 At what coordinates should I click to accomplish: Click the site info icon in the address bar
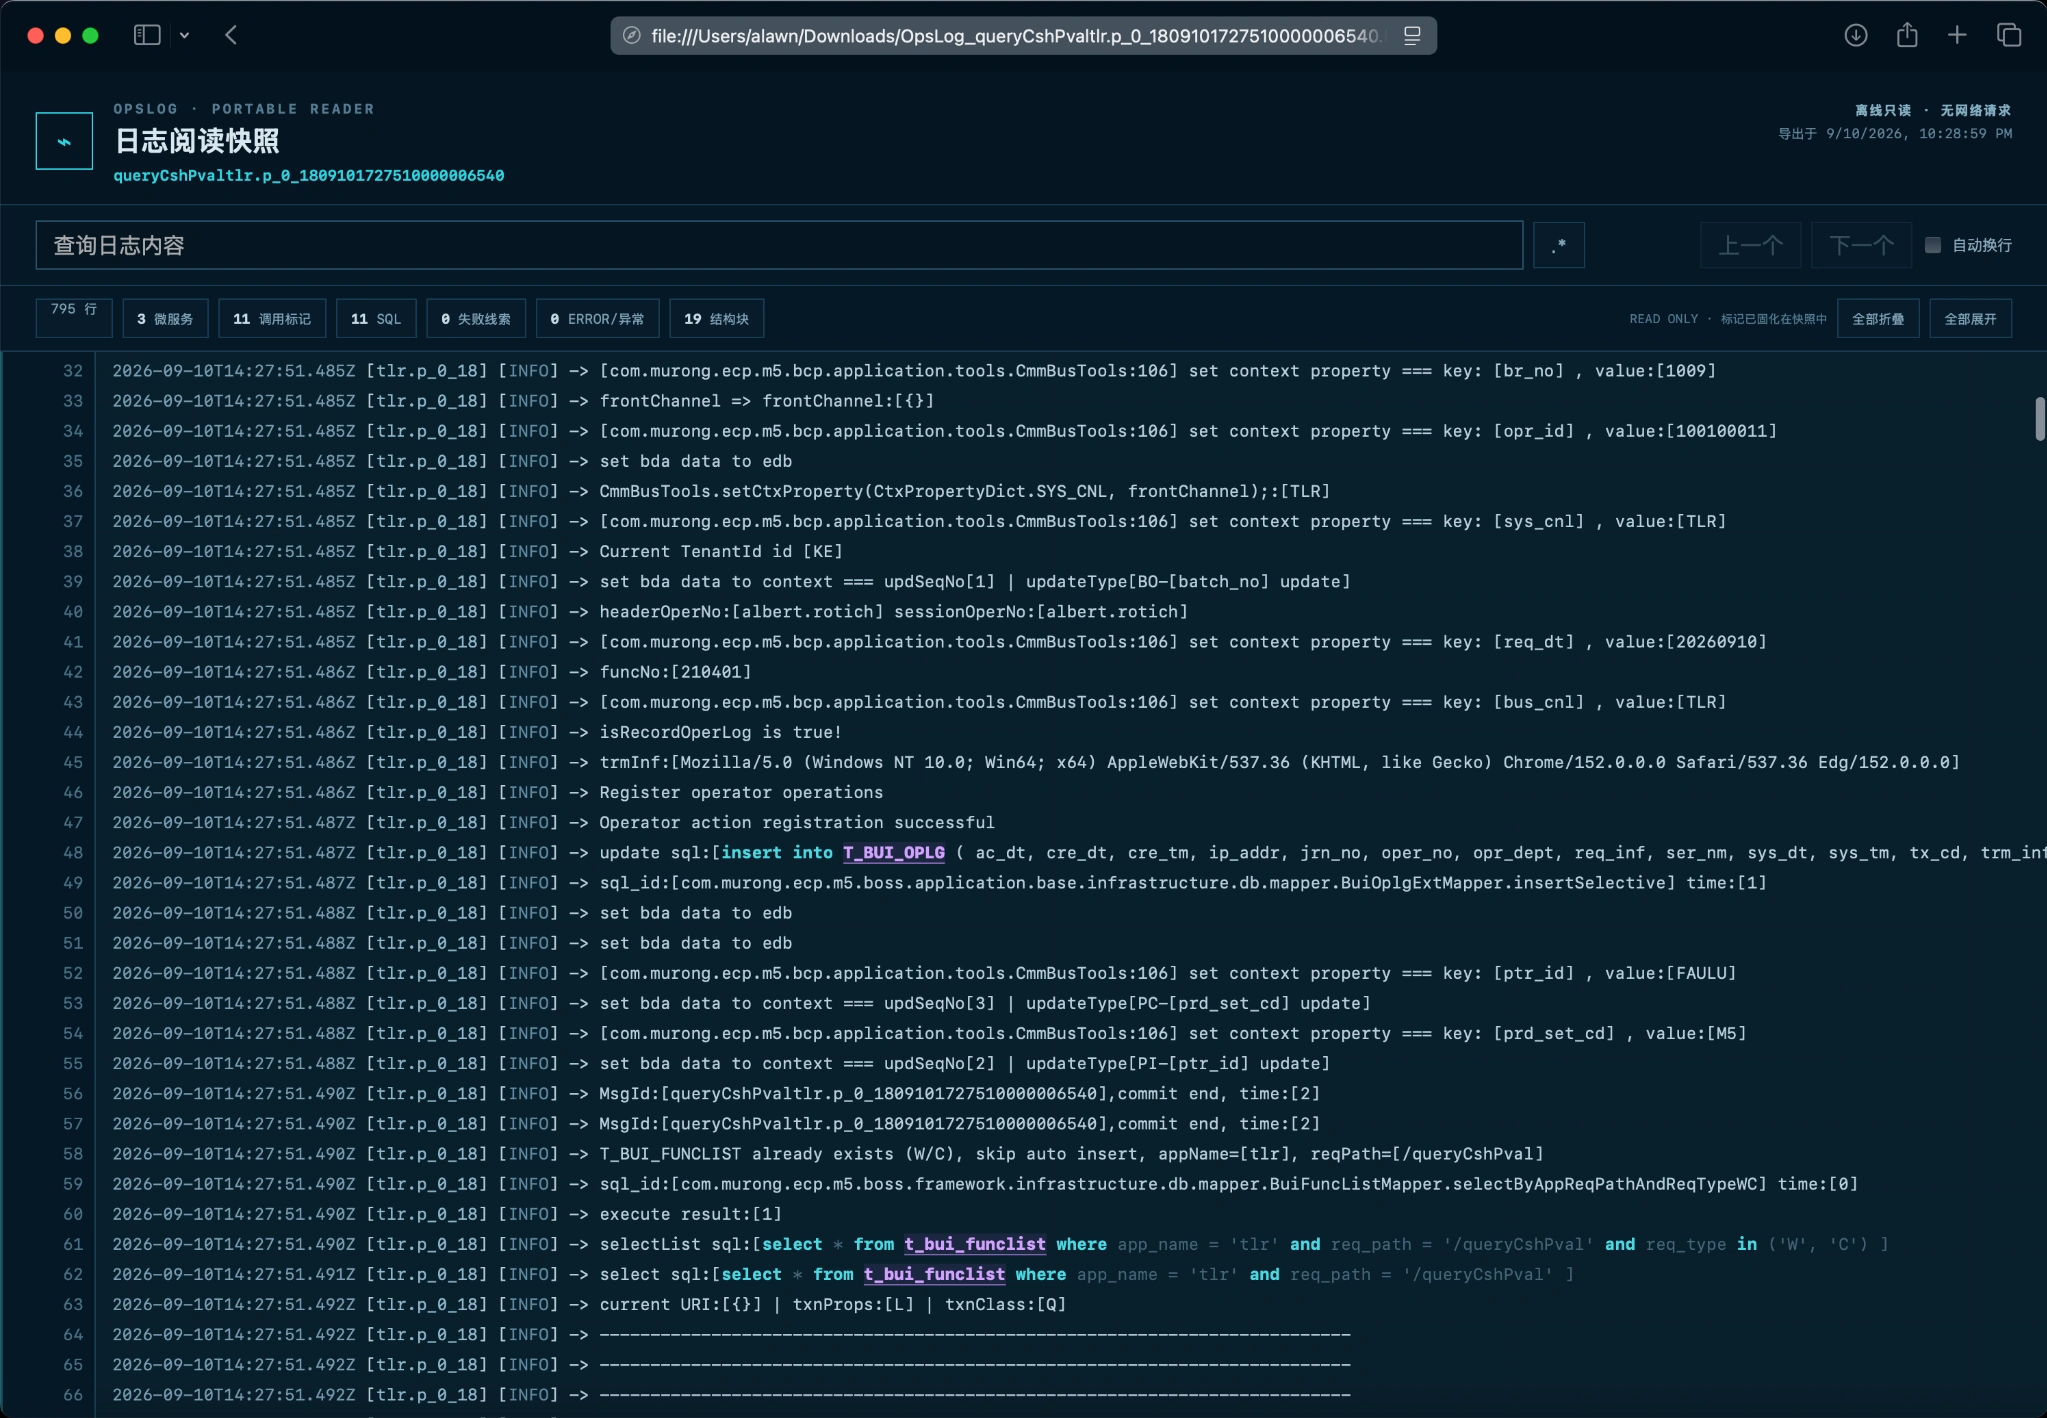pos(631,36)
